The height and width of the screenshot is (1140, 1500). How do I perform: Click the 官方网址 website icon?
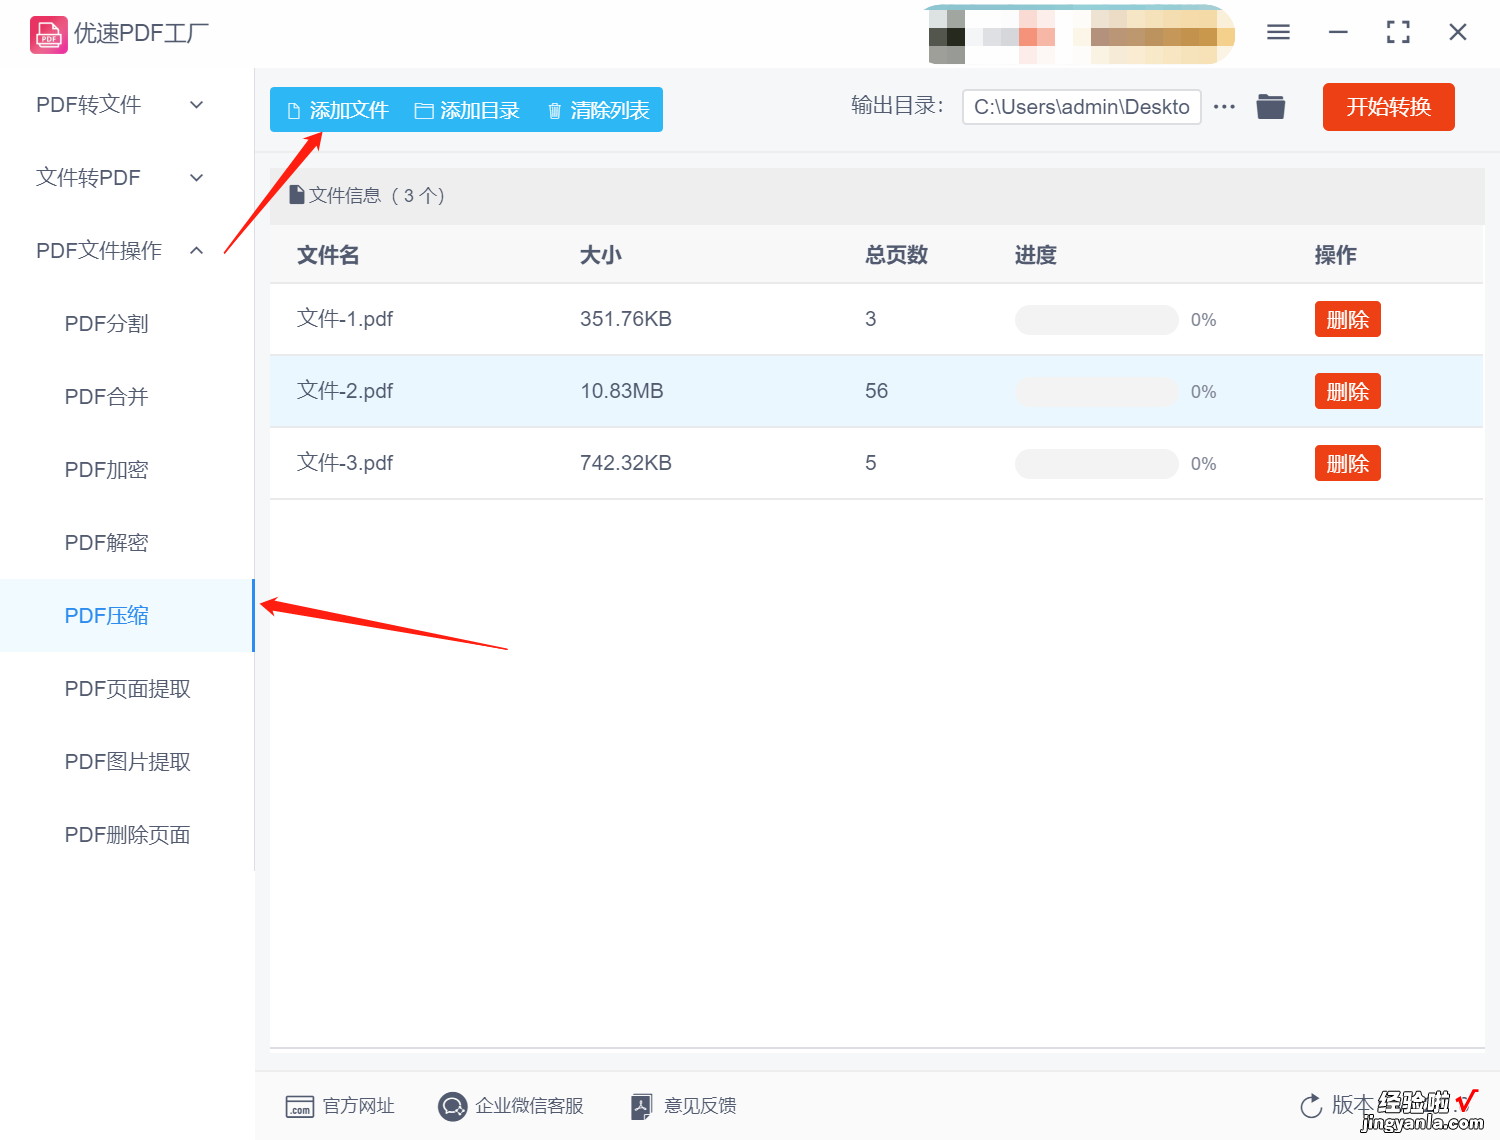click(300, 1106)
